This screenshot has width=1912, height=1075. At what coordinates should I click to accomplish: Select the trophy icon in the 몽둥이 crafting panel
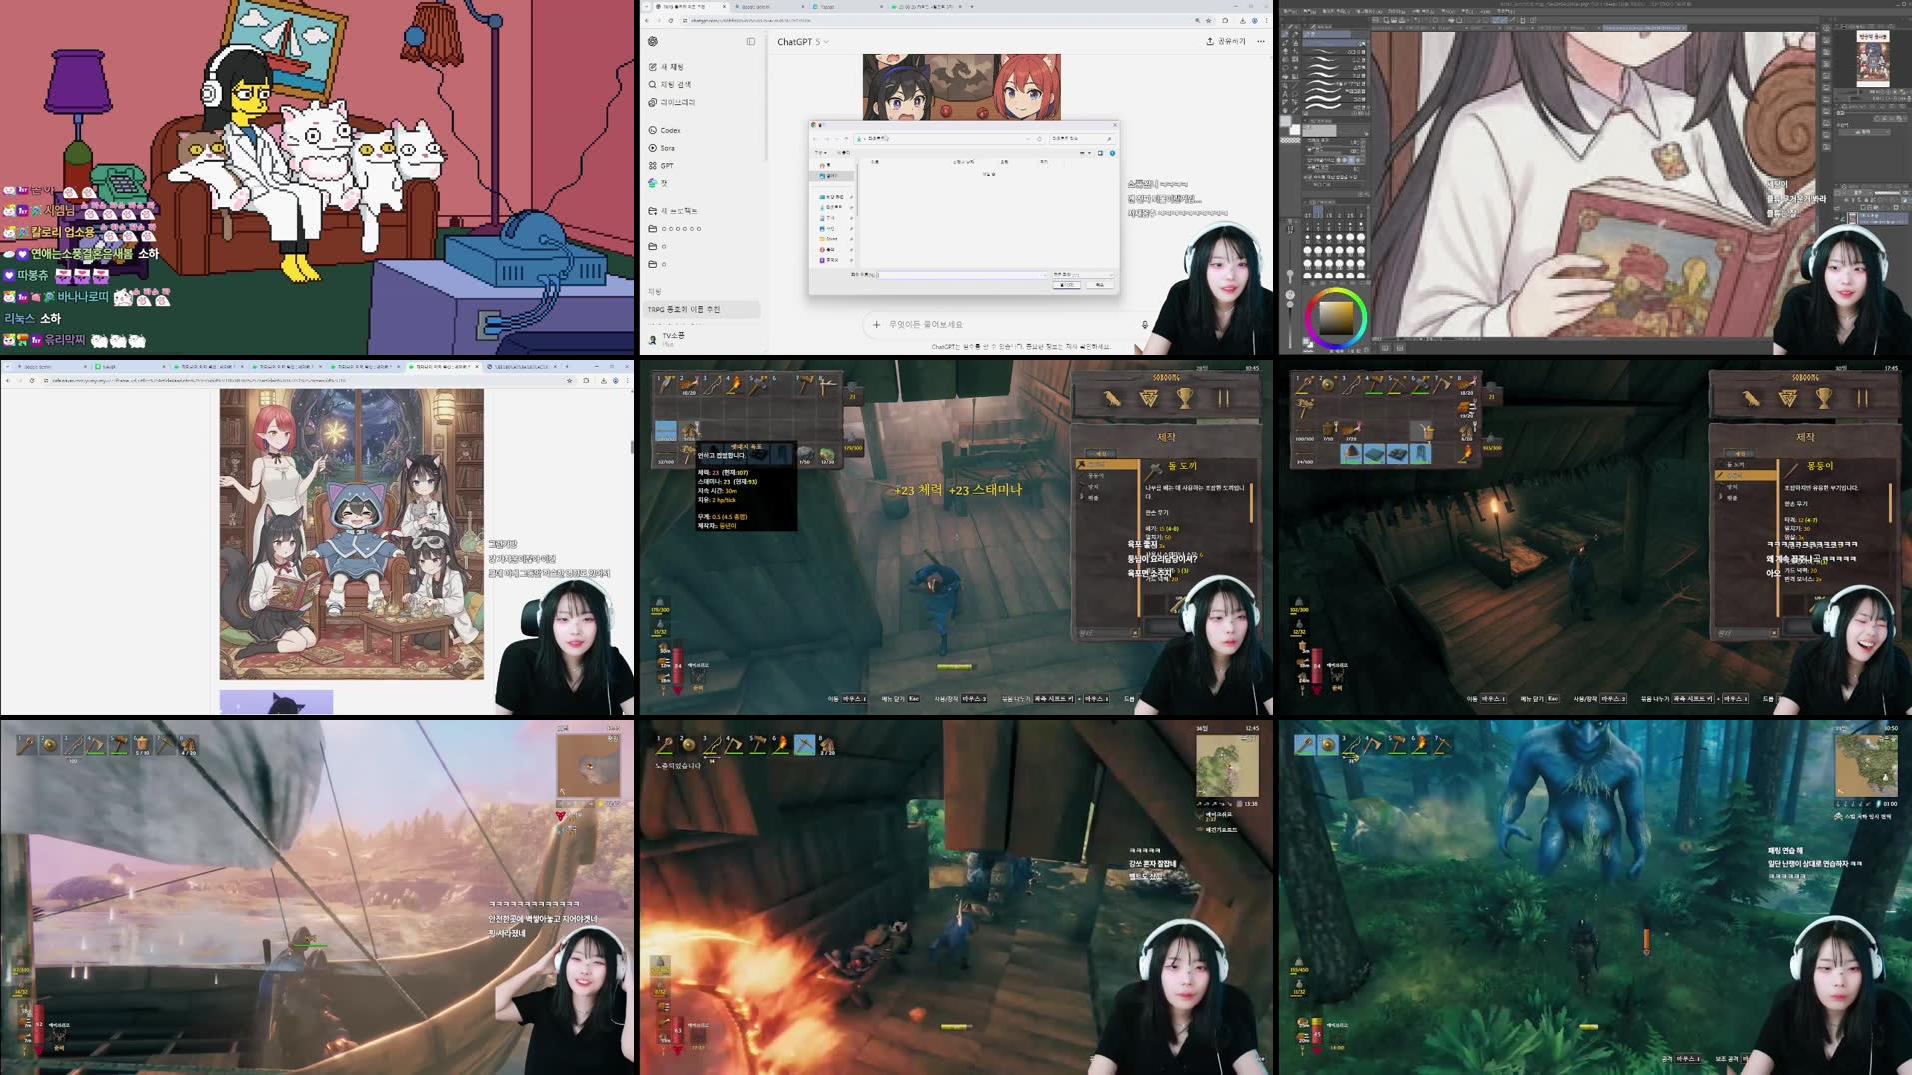tap(1824, 398)
